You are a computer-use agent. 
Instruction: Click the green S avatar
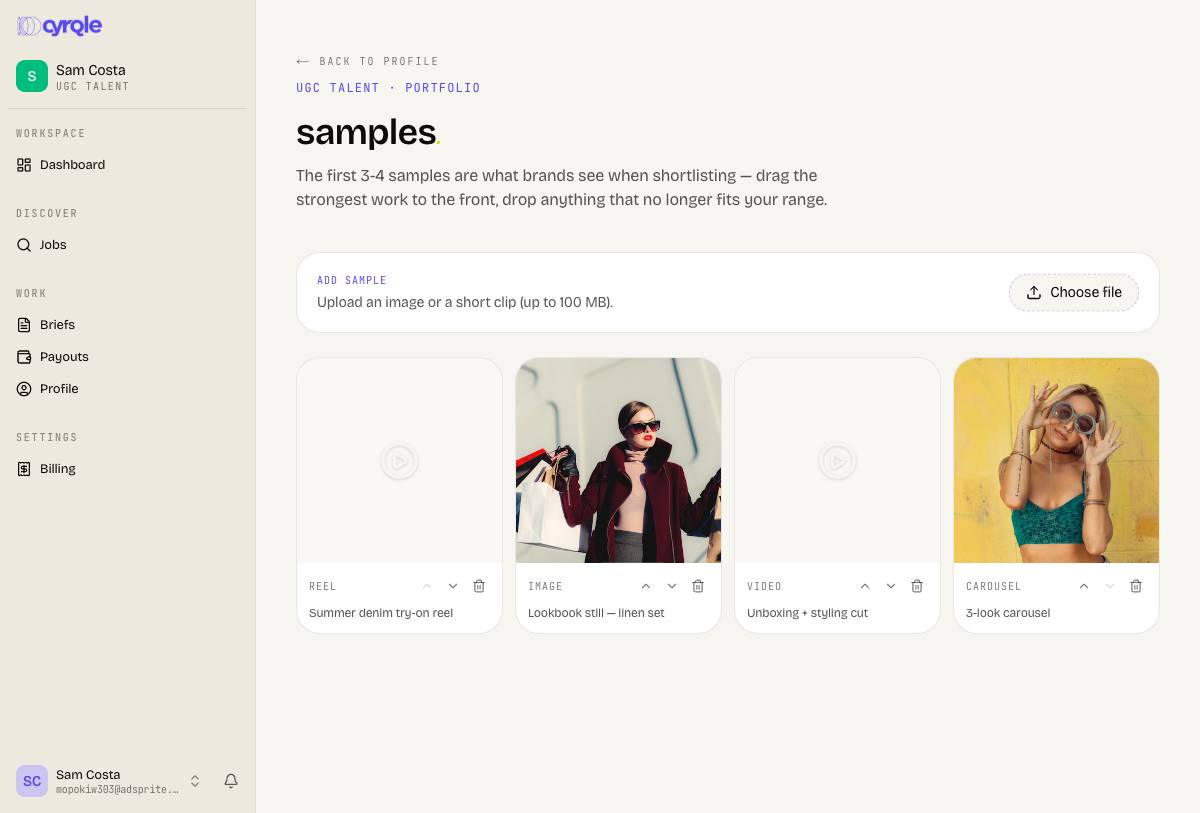click(32, 76)
